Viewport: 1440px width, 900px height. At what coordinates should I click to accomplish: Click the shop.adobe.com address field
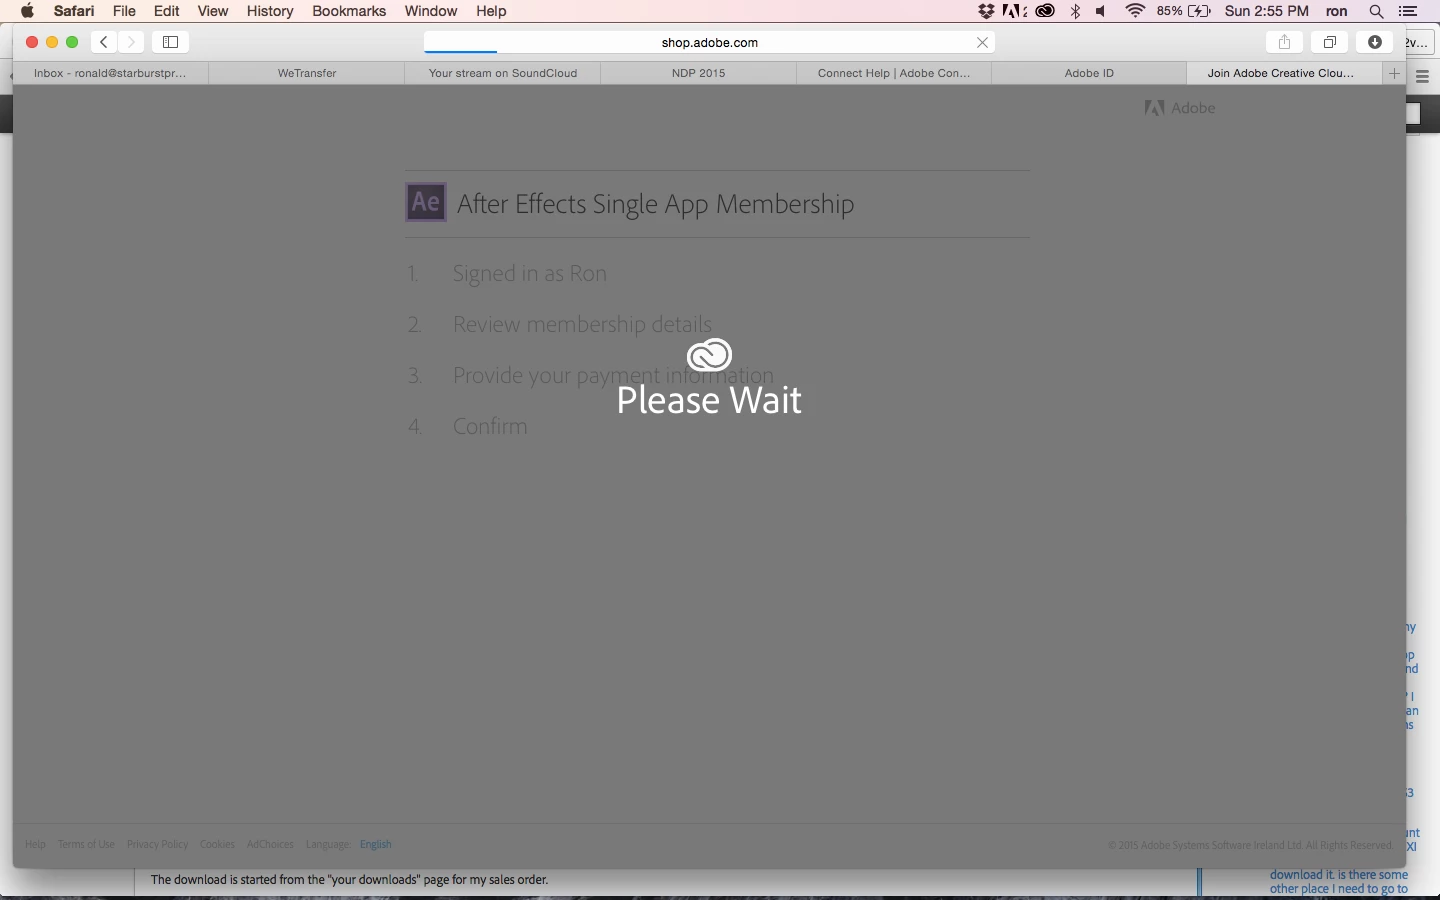pos(710,42)
